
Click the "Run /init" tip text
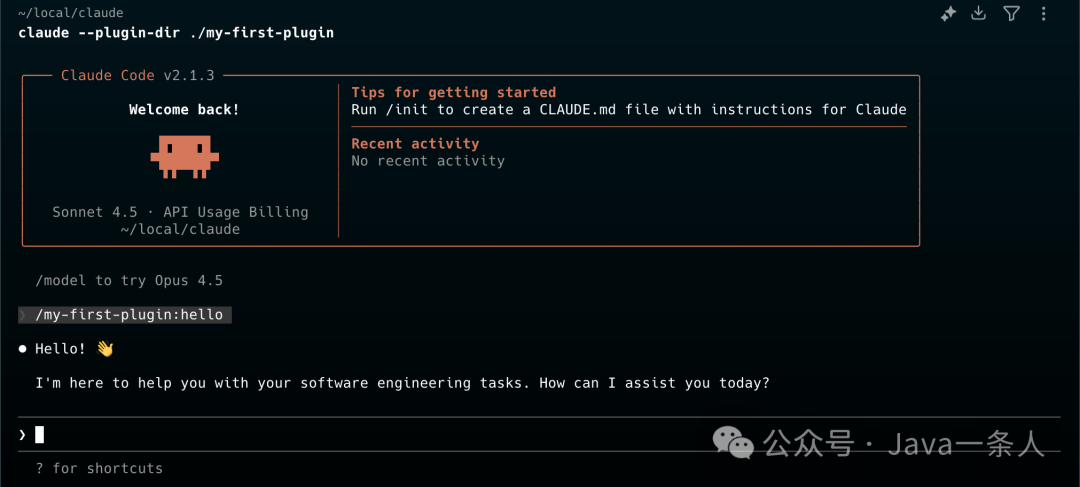pyautogui.click(x=628, y=109)
